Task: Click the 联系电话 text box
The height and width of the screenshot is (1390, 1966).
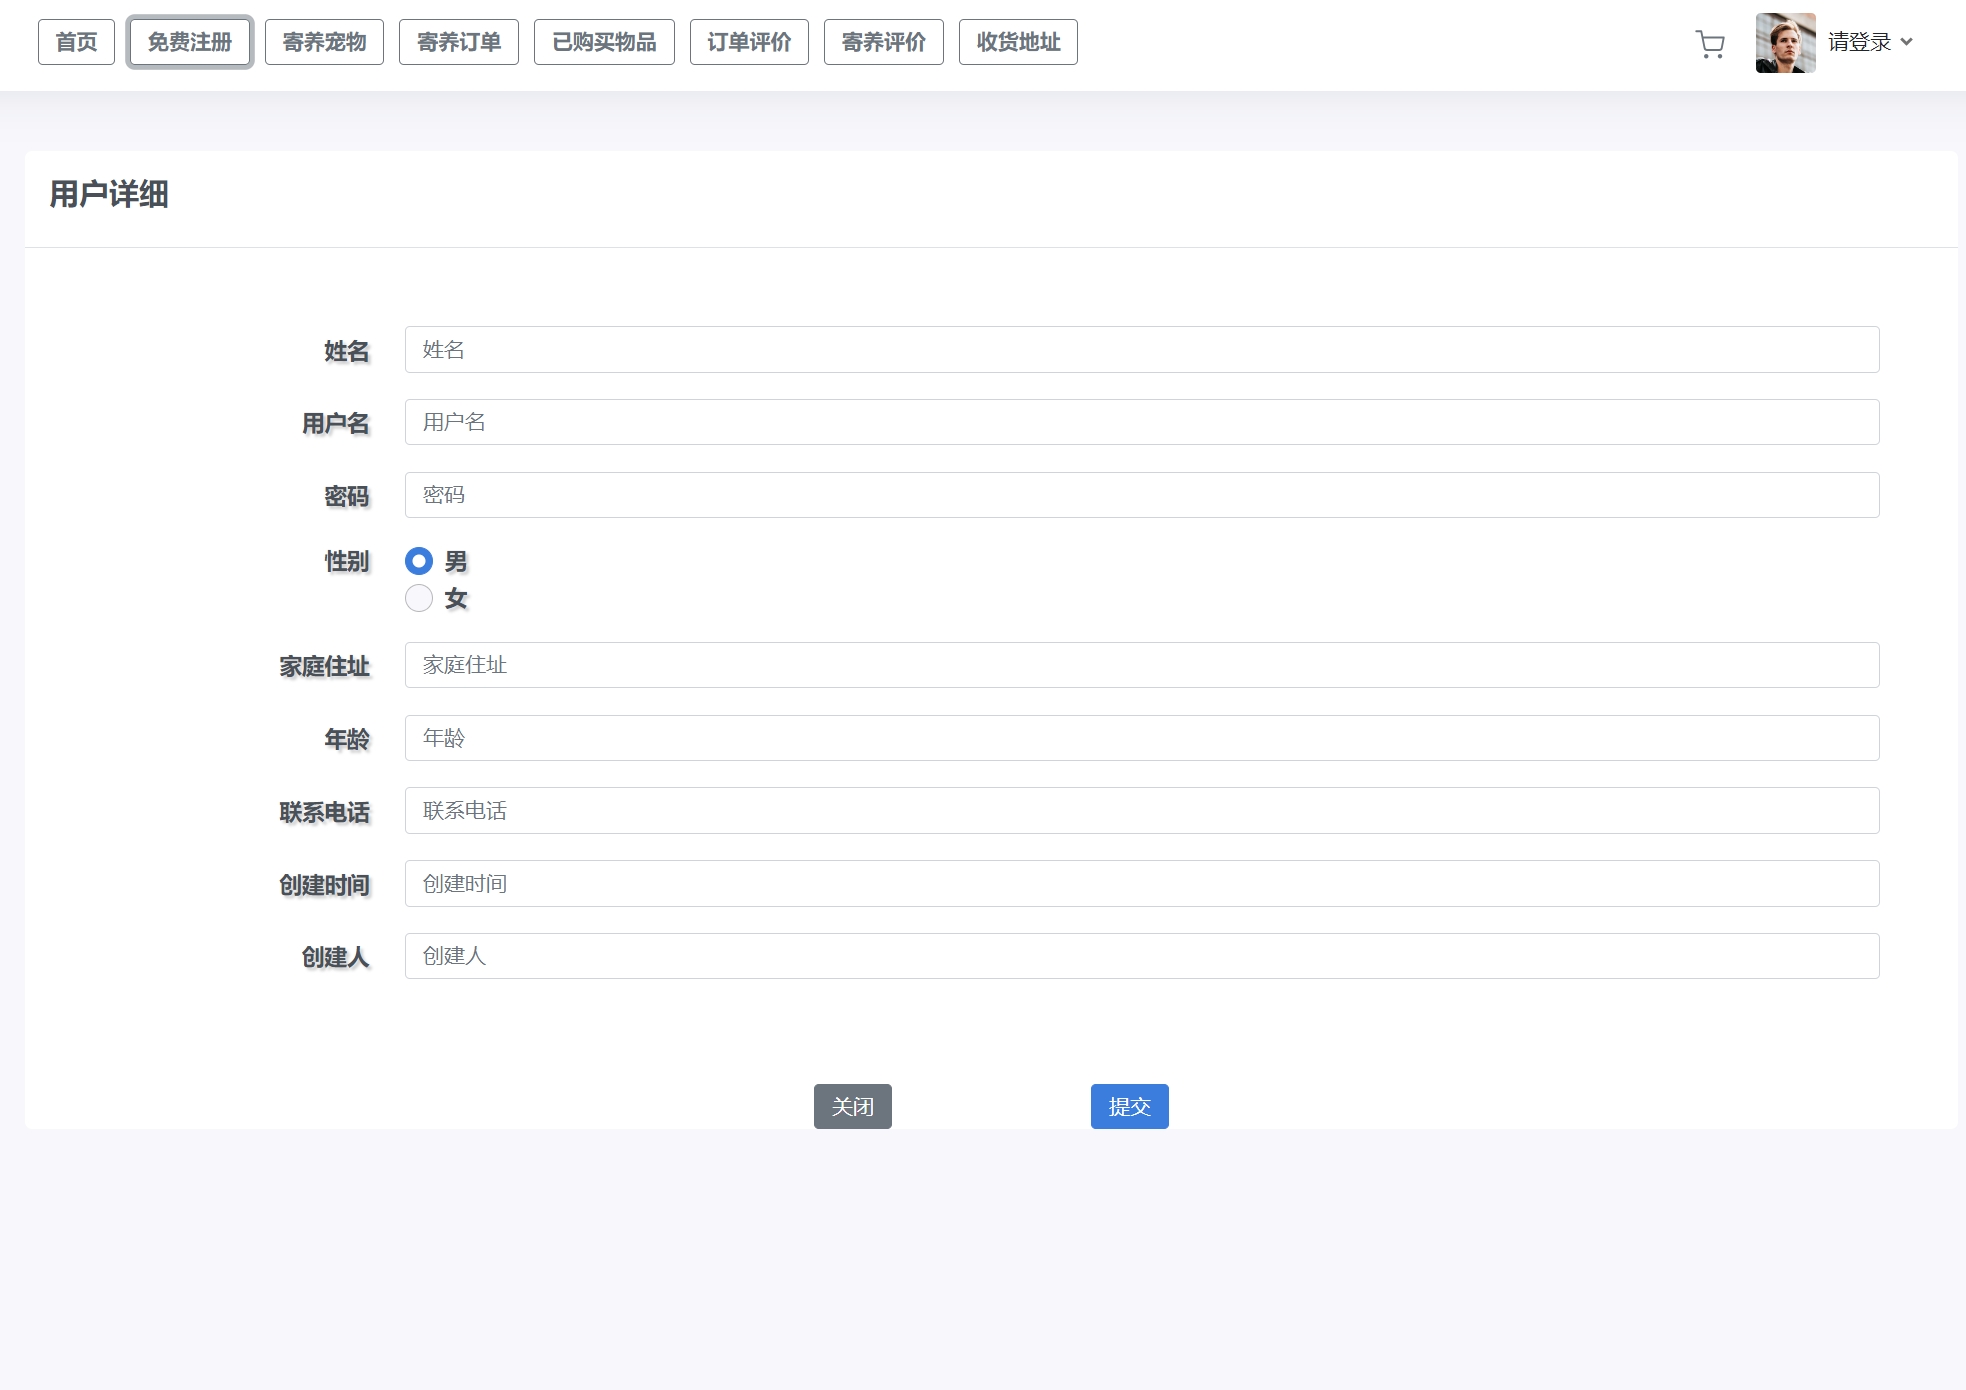Action: click(x=1141, y=811)
